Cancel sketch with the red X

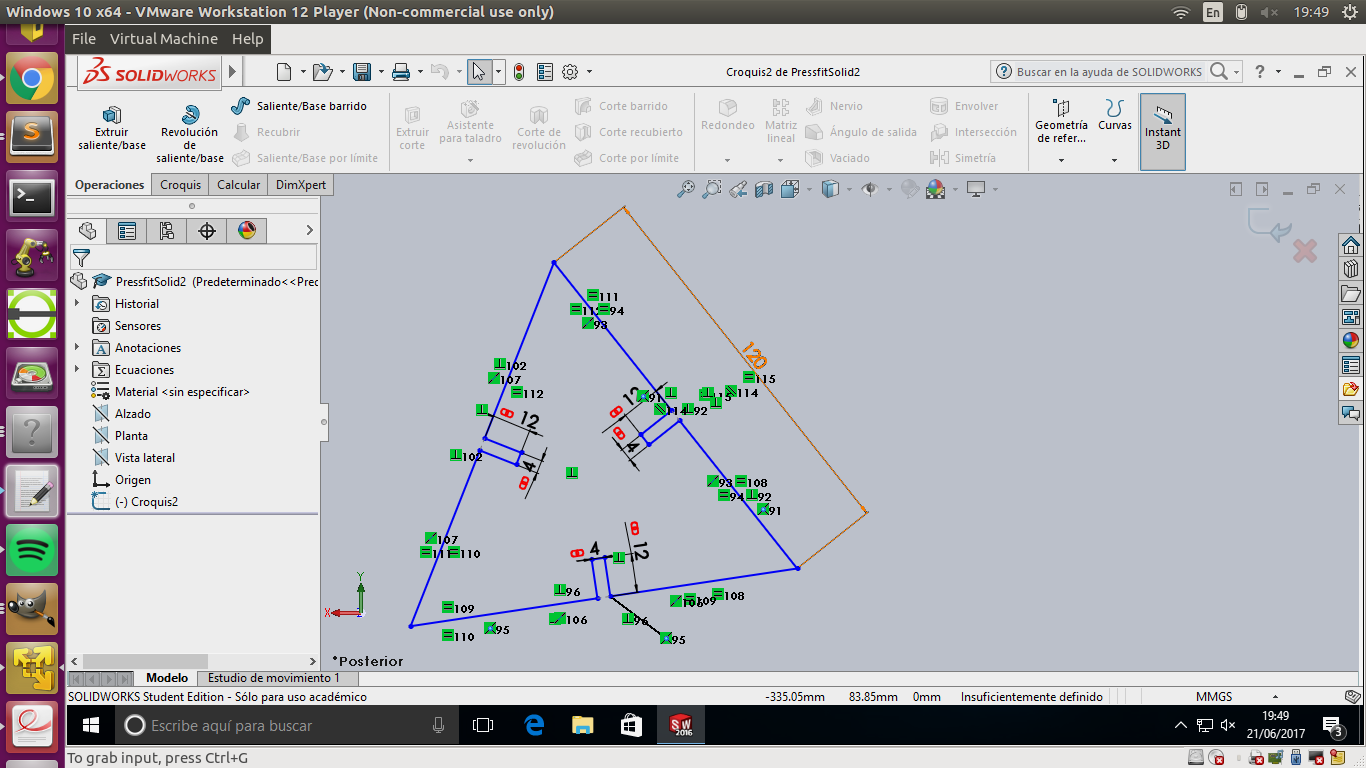[x=1304, y=251]
